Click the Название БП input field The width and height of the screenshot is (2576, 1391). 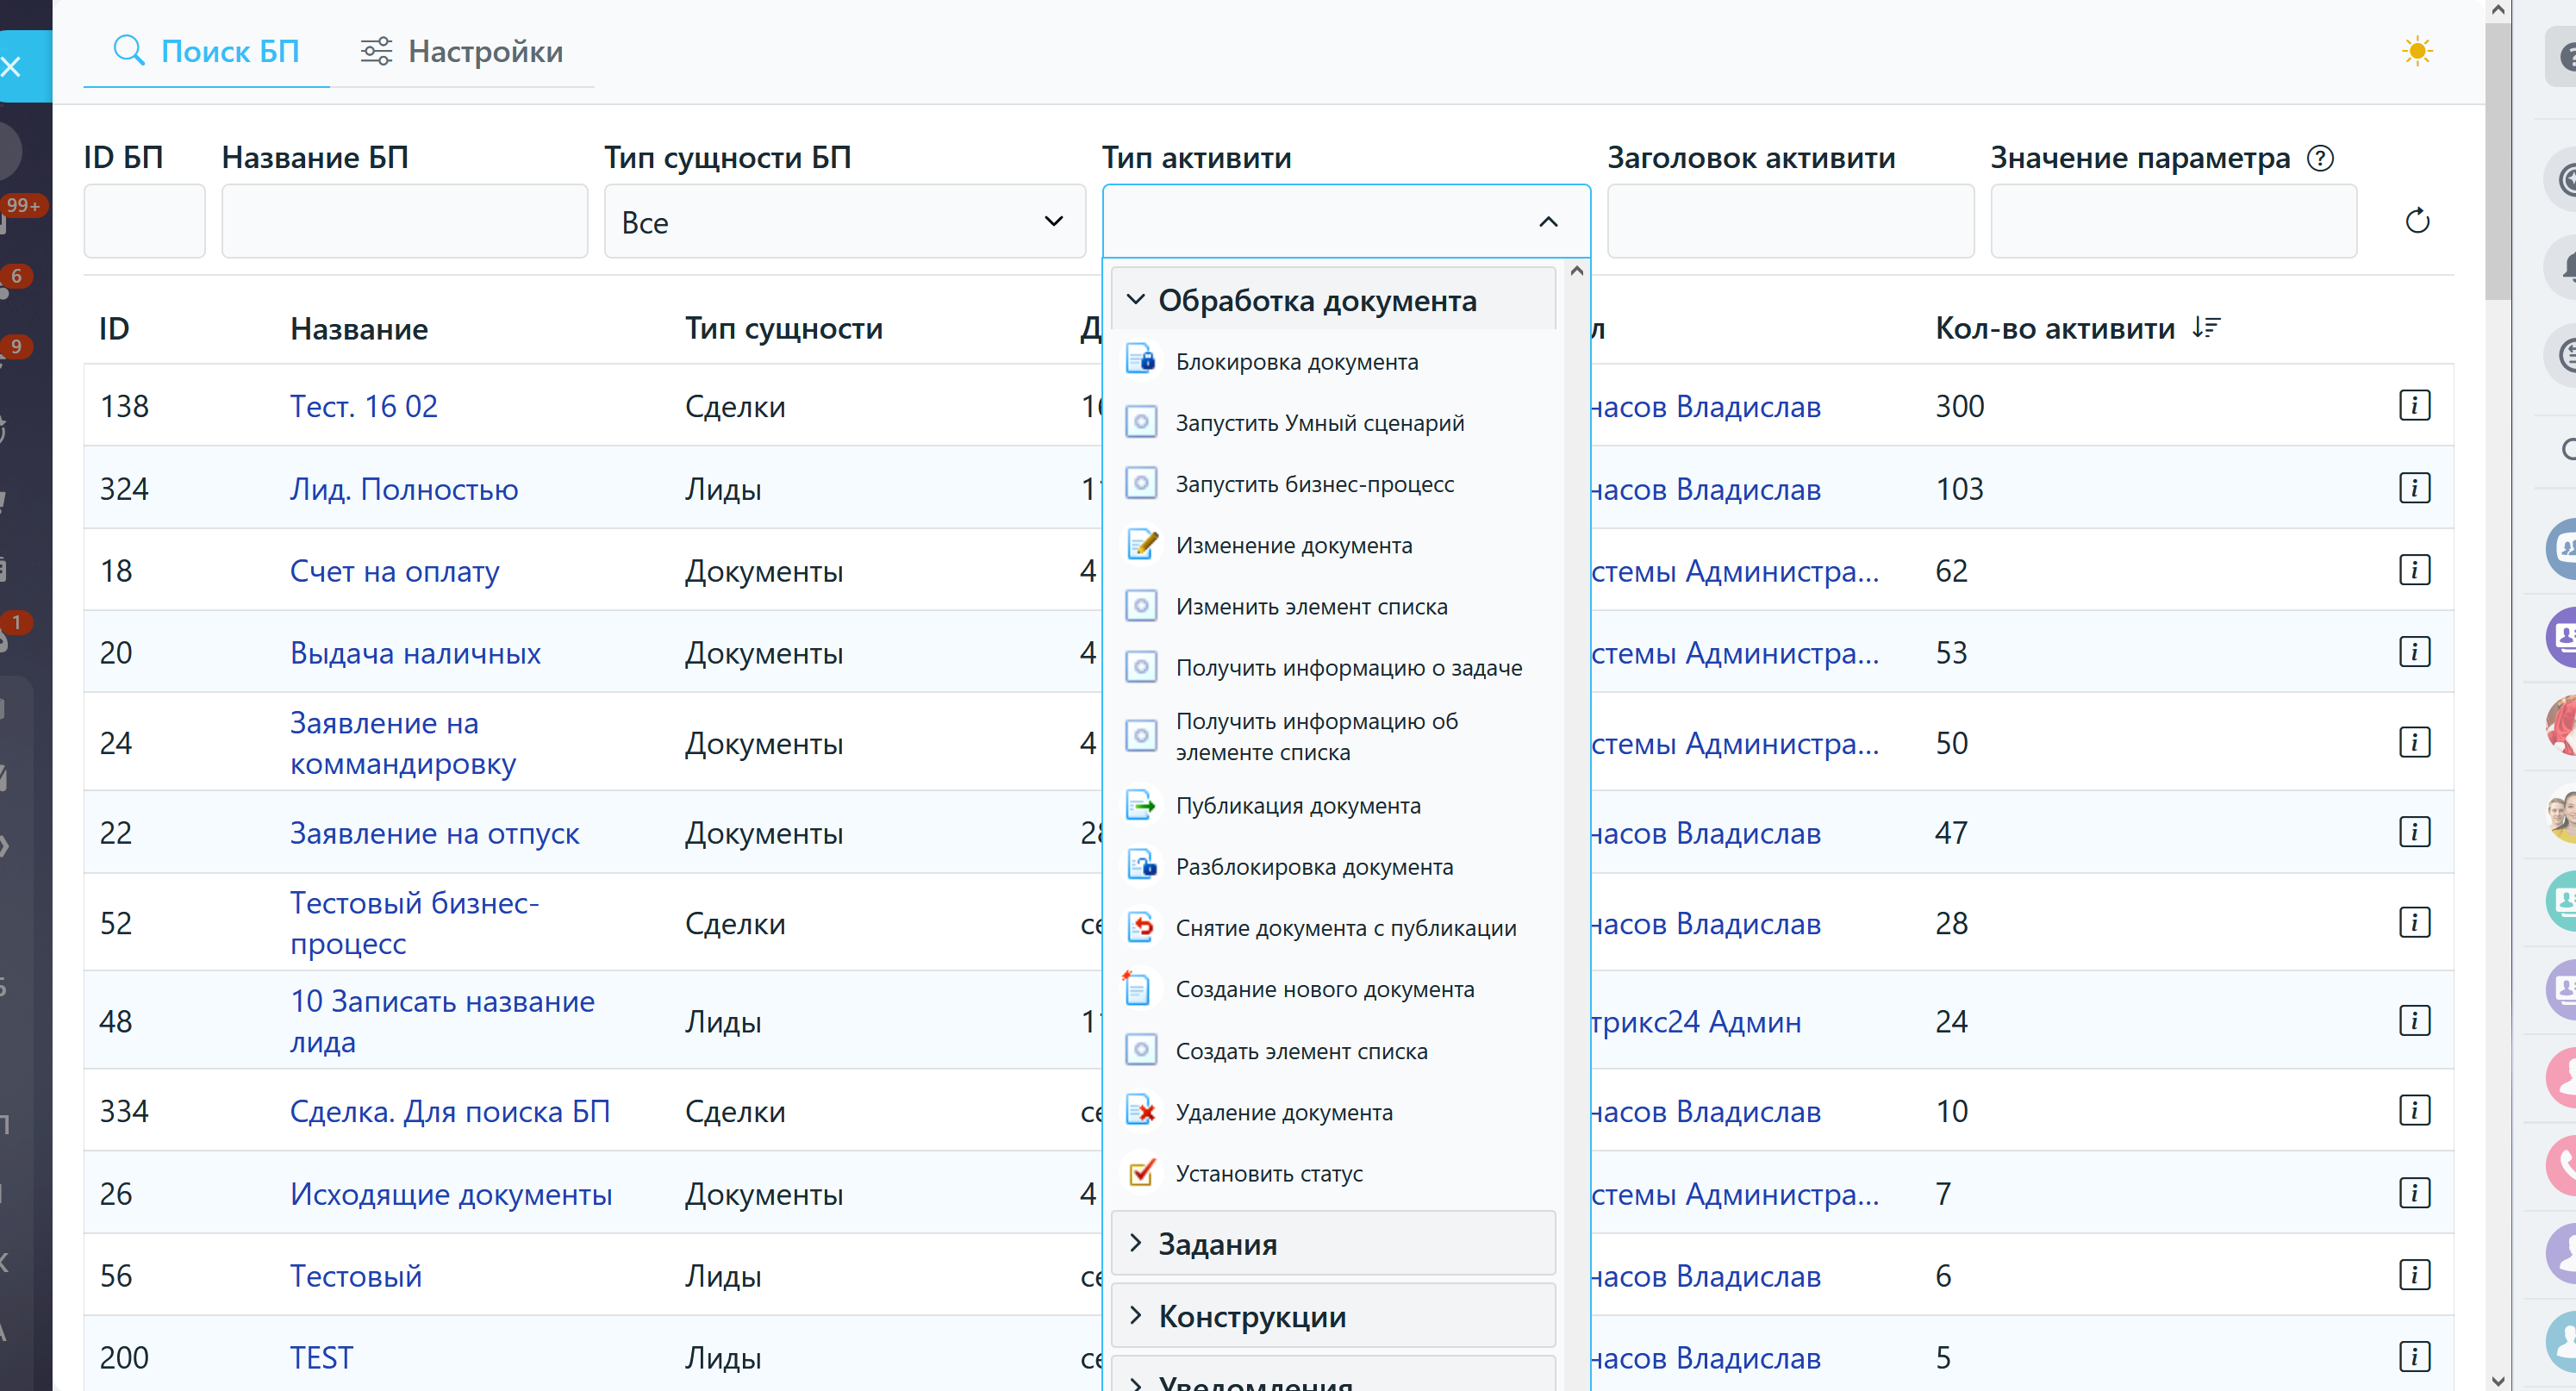404,222
